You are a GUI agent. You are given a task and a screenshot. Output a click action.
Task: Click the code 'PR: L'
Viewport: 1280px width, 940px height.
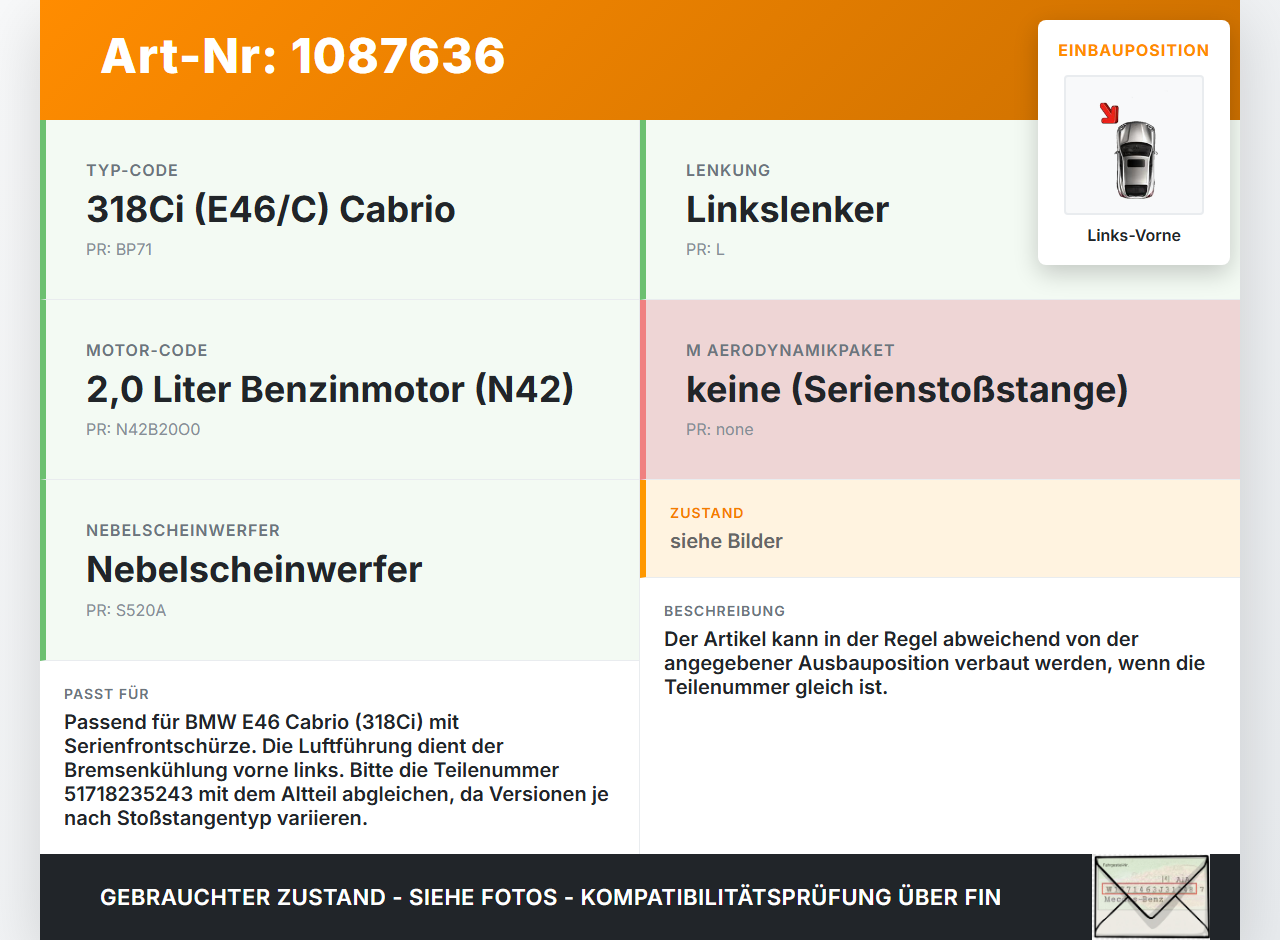pos(705,250)
